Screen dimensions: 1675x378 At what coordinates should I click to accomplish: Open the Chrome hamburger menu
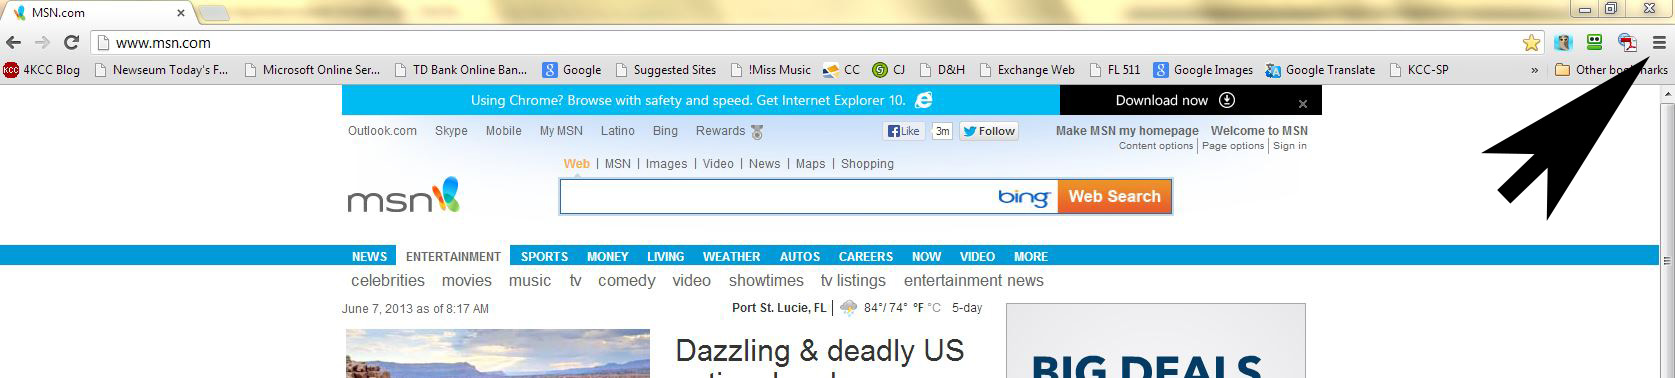[1659, 43]
